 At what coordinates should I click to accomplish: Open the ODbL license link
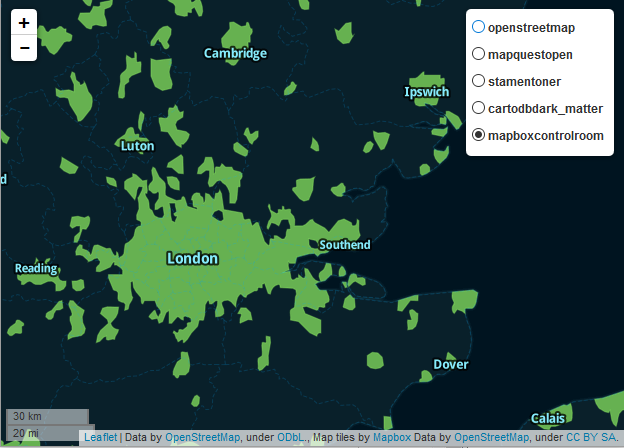(291, 437)
